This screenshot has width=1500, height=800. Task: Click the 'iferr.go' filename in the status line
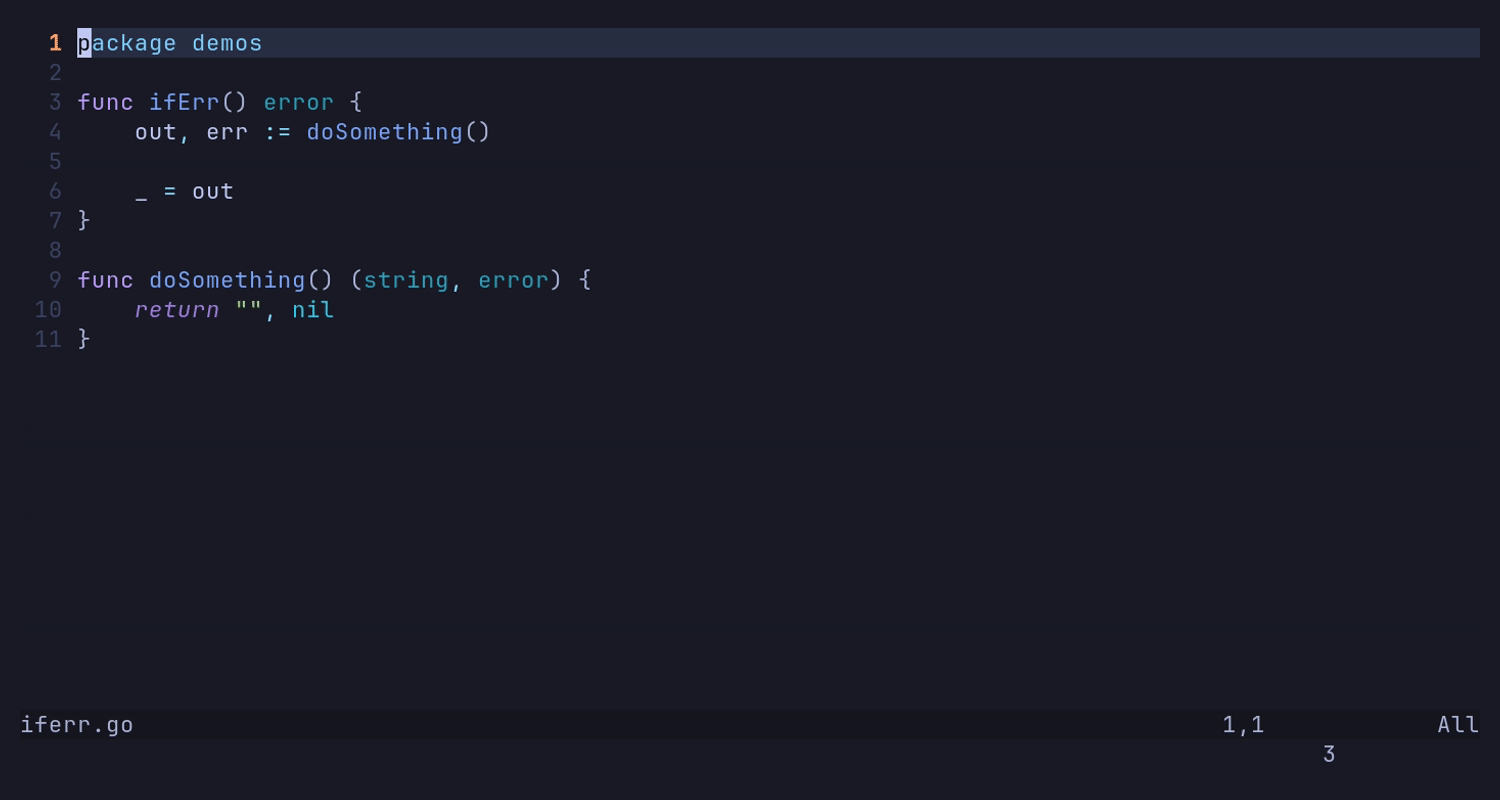coord(77,725)
